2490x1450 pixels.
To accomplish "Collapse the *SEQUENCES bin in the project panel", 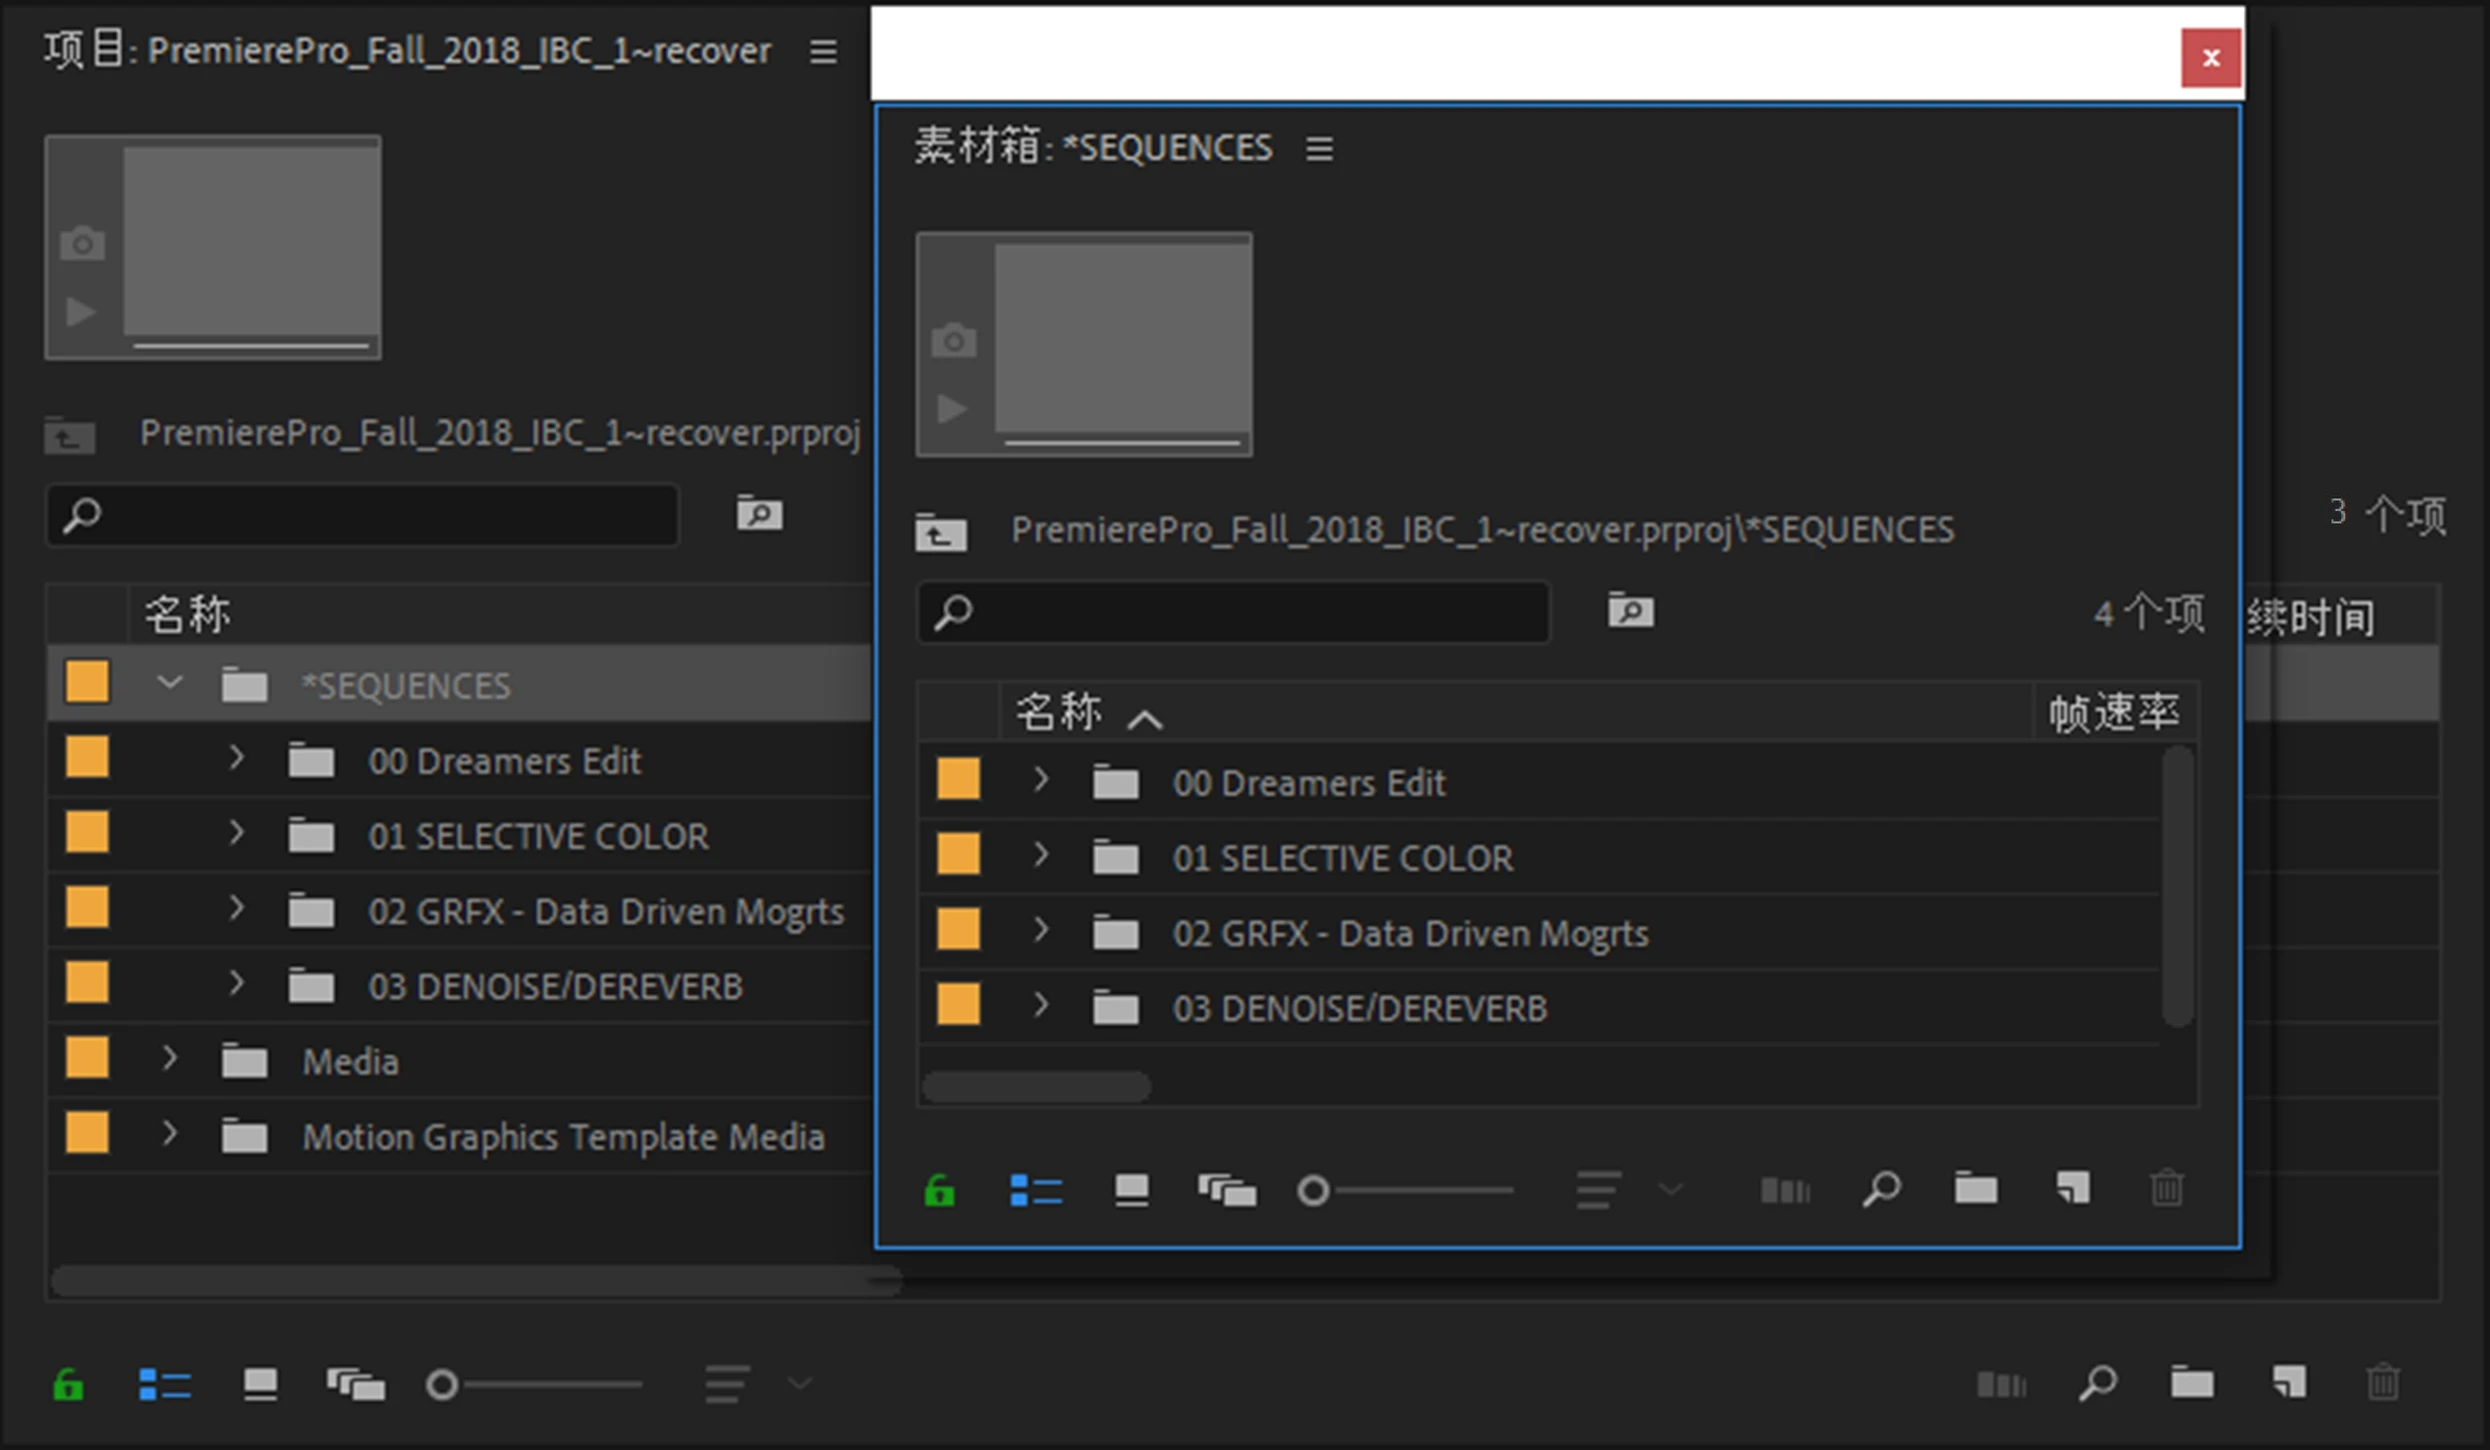I will (x=168, y=682).
